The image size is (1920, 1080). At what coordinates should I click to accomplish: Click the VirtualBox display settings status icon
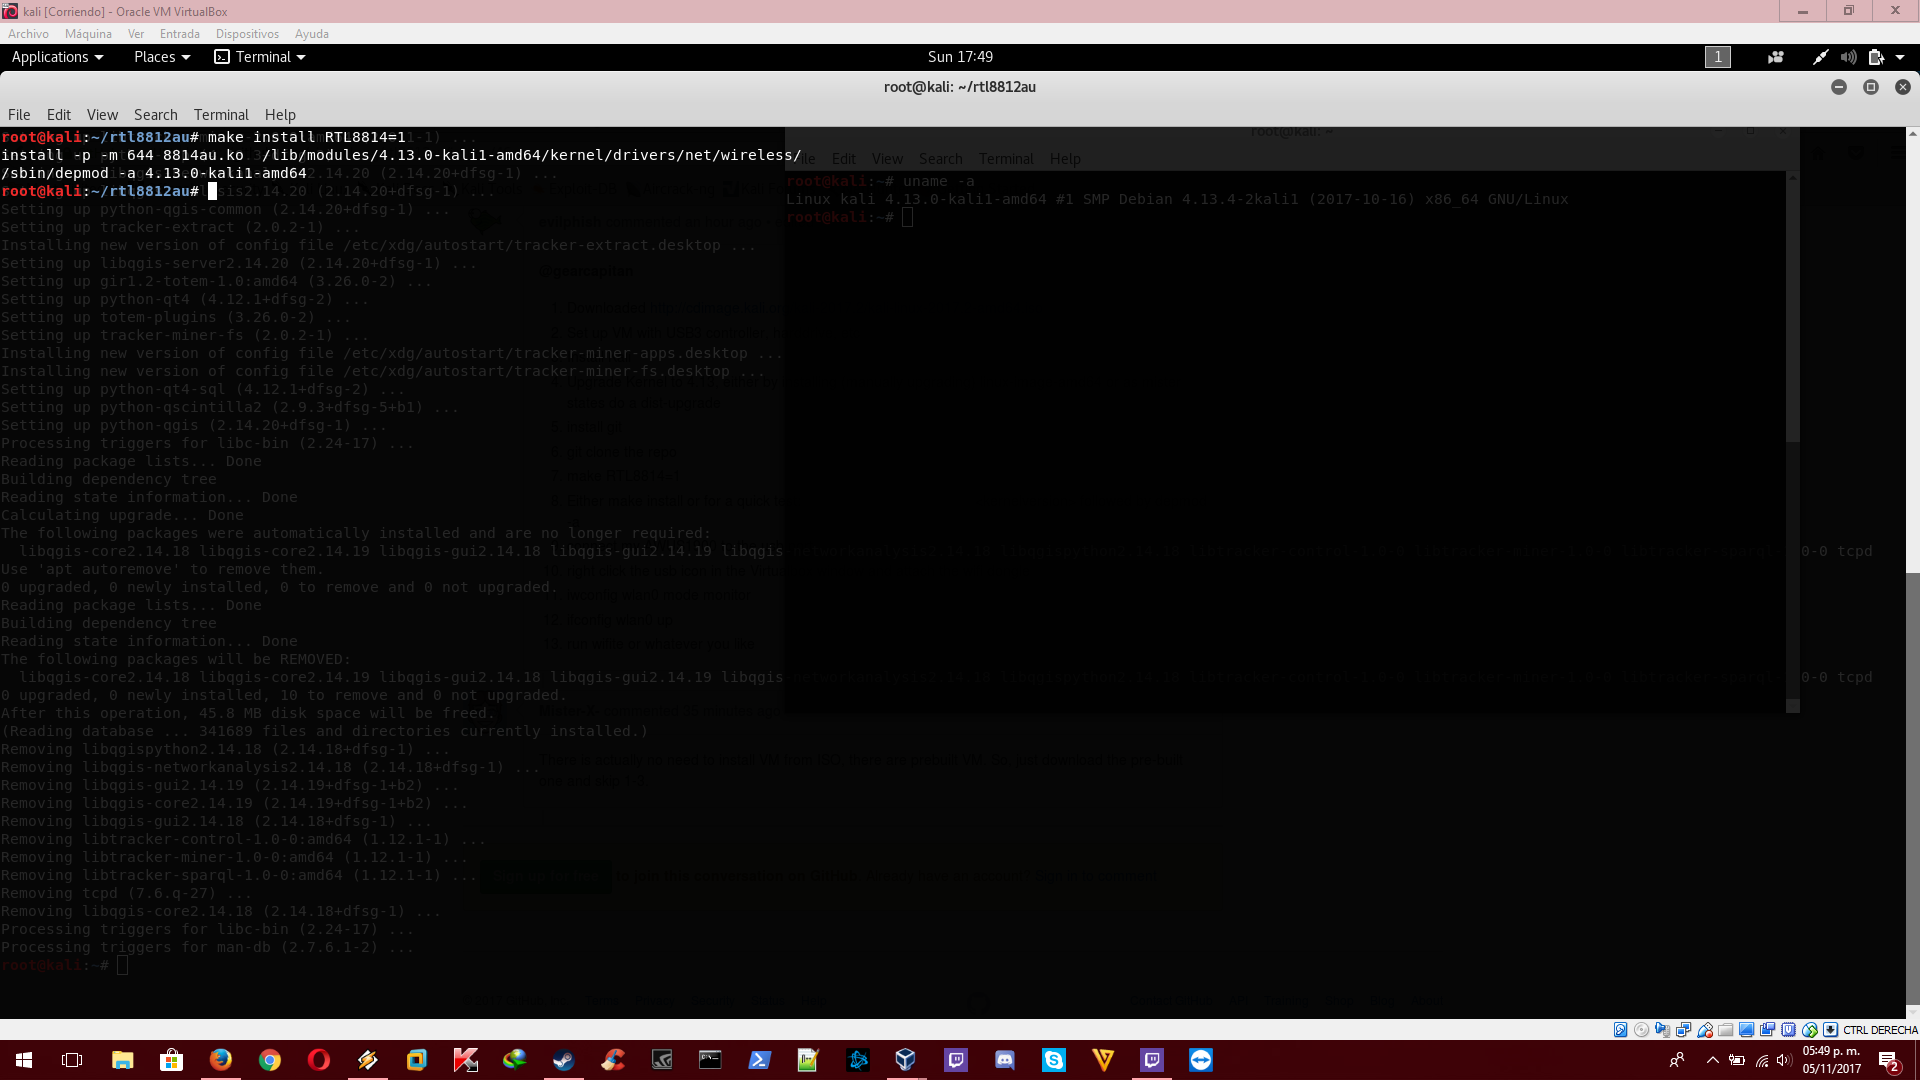click(x=1747, y=1030)
